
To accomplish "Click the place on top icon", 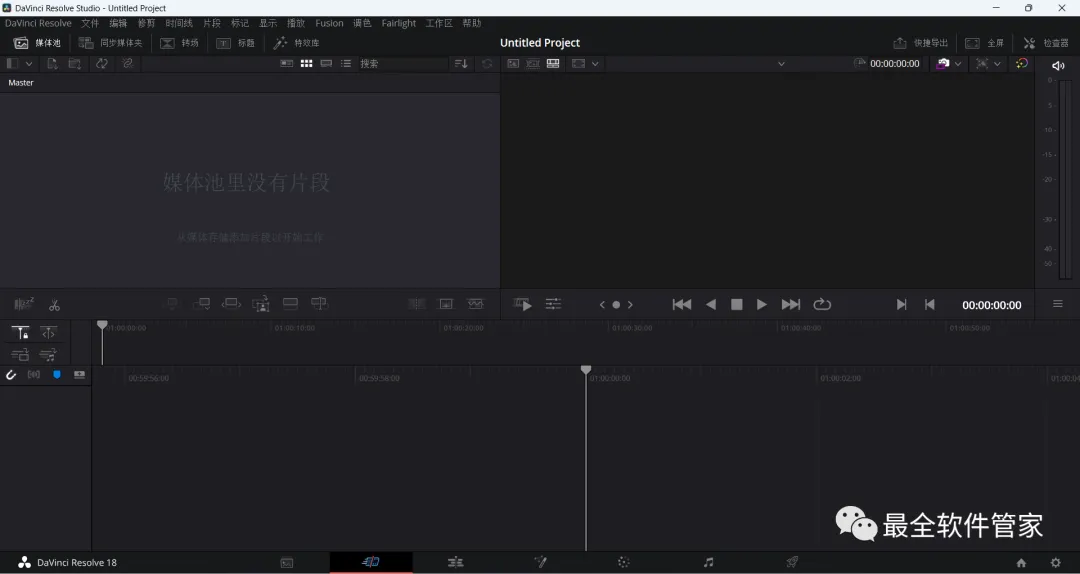I will tap(291, 304).
